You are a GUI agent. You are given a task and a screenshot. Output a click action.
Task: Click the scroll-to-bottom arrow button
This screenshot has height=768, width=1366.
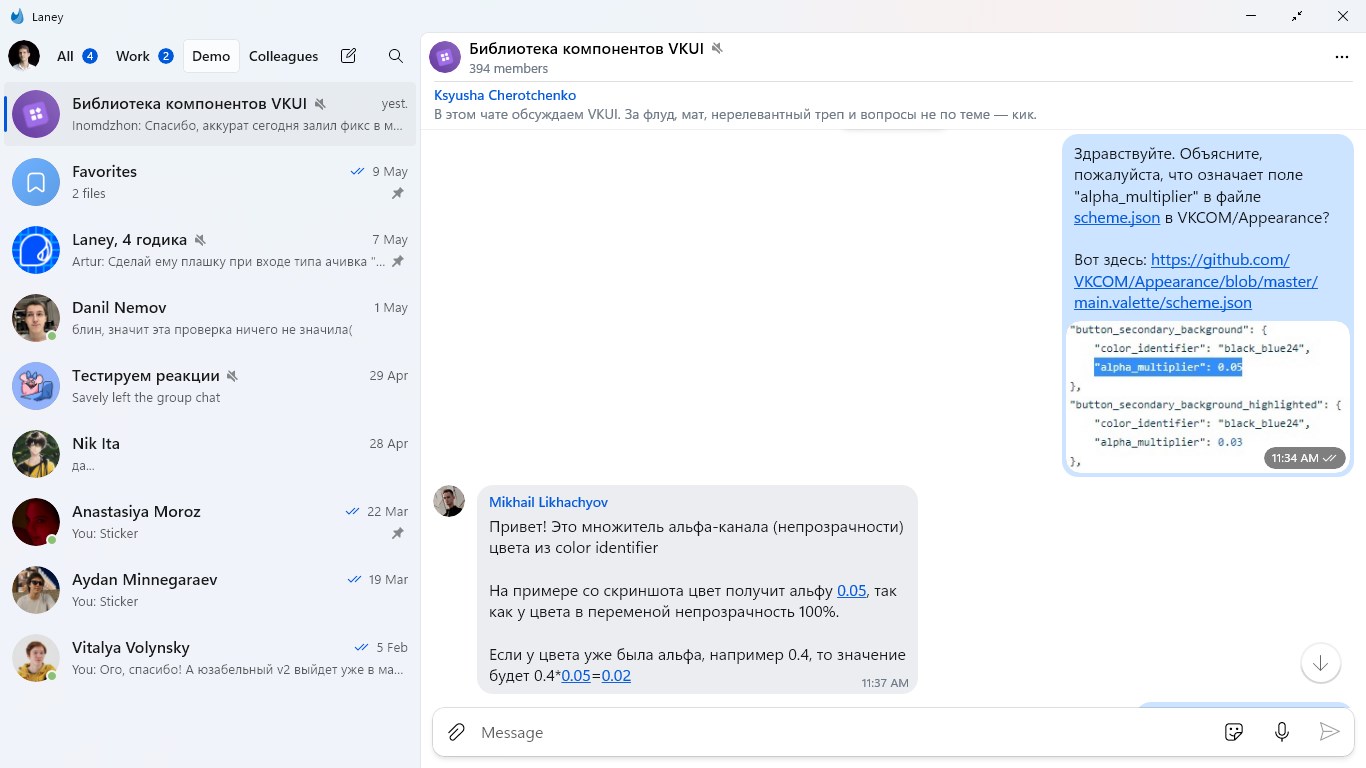point(1320,663)
